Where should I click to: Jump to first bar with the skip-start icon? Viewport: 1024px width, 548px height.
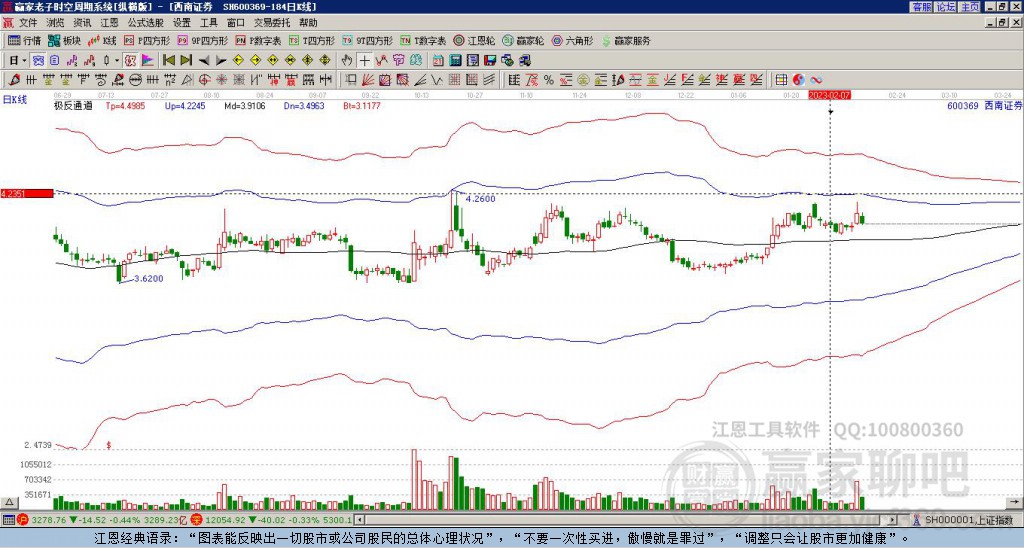coord(168,61)
